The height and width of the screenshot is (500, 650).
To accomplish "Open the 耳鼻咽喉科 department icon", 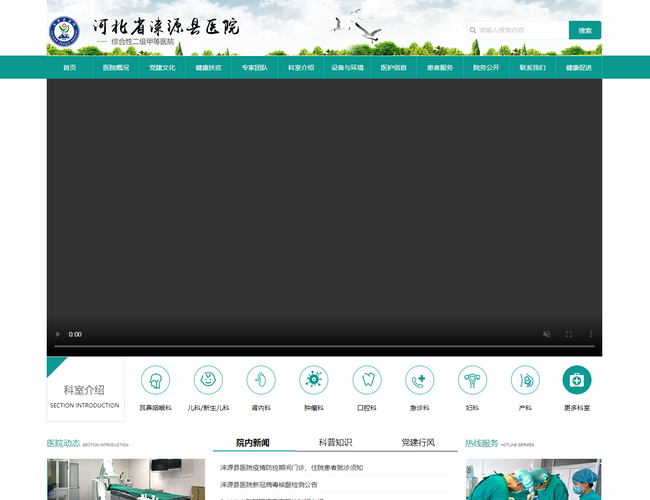I will click(x=155, y=380).
